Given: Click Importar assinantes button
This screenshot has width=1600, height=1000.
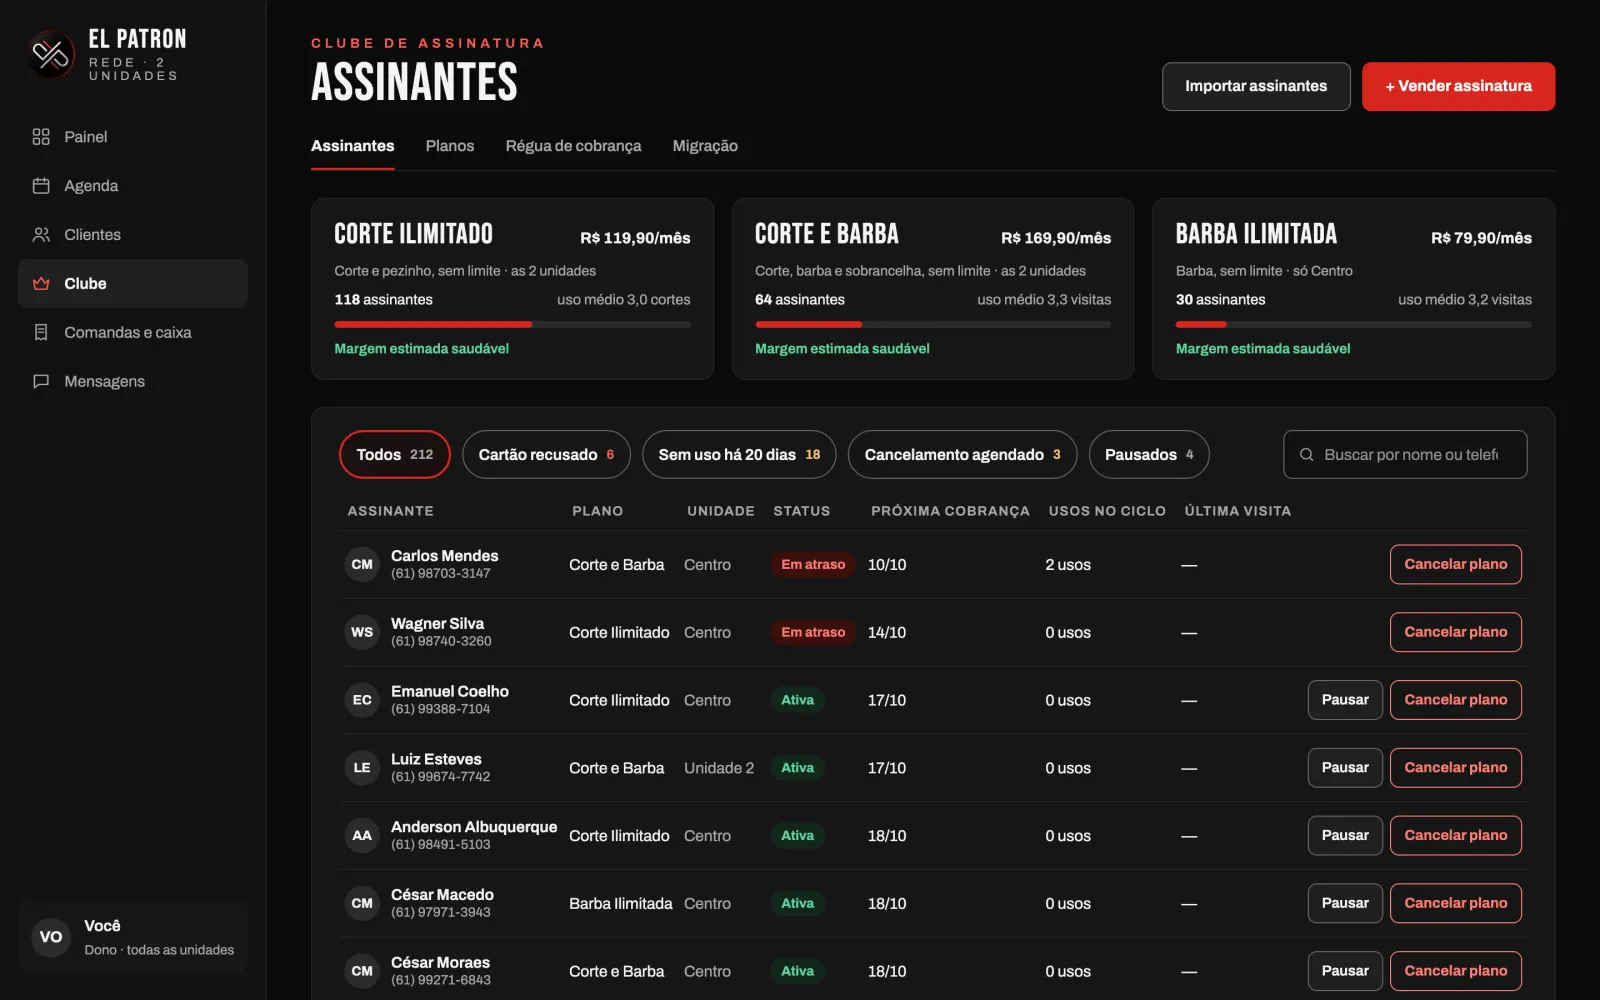Looking at the screenshot, I should (1256, 87).
